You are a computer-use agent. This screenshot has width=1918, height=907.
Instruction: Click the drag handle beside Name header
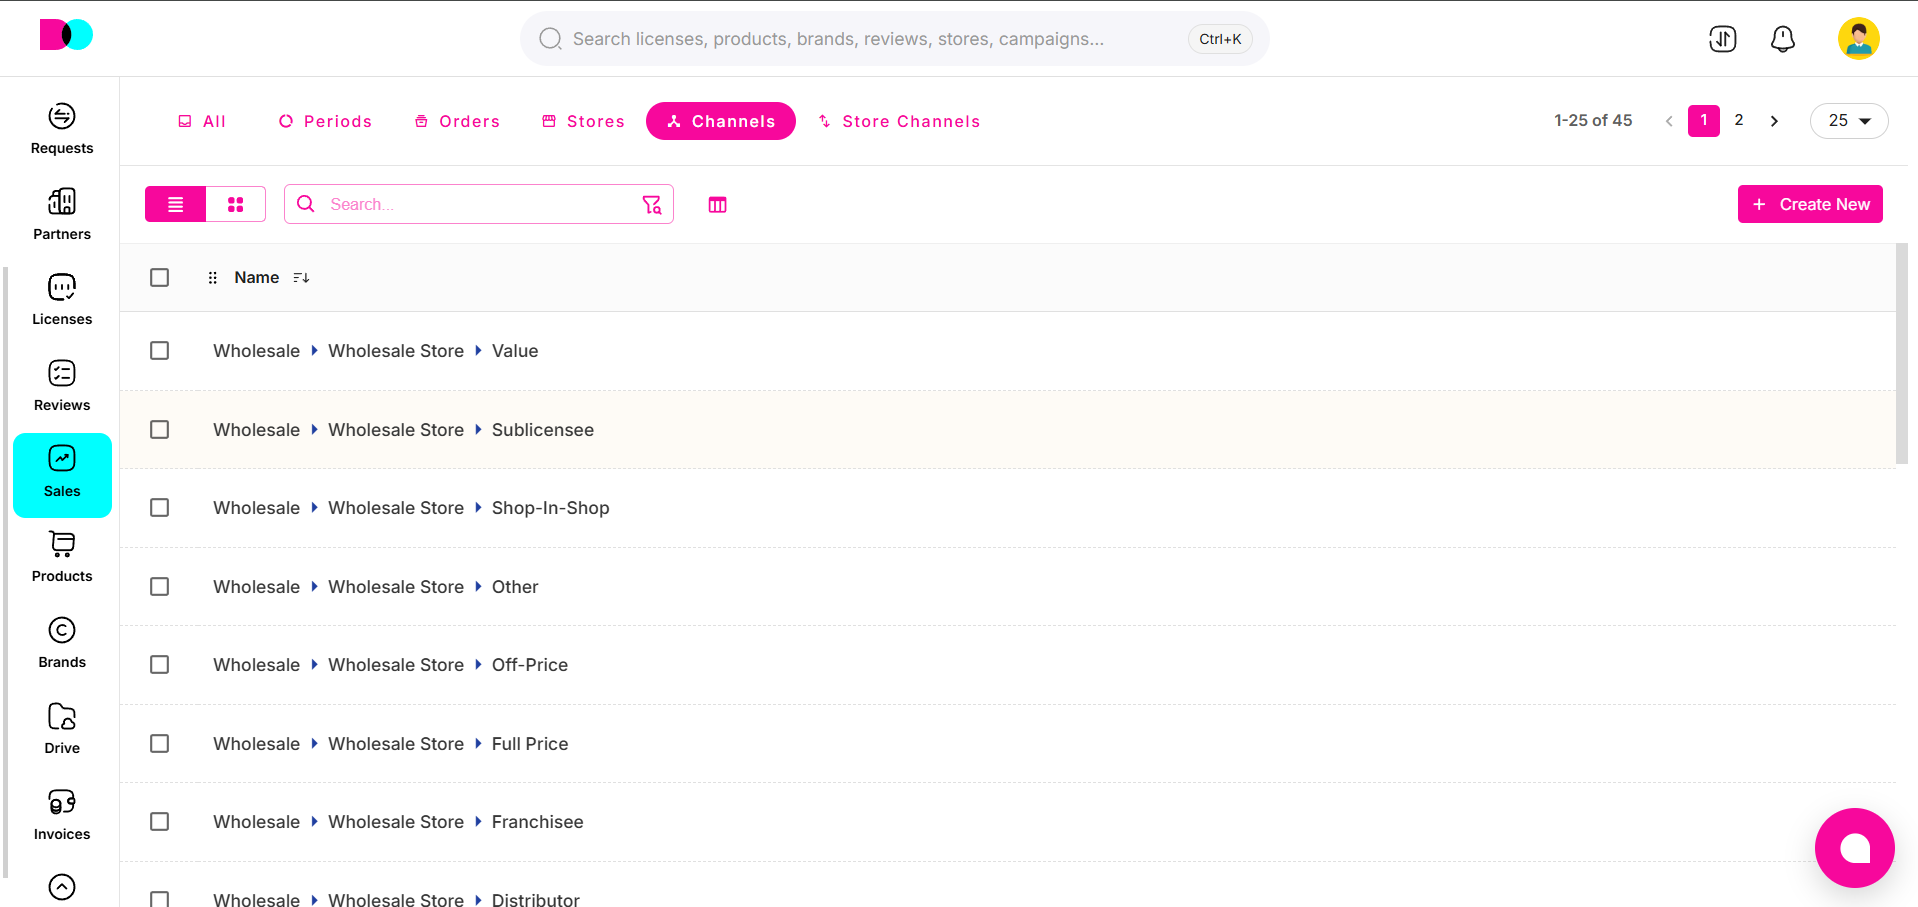click(212, 278)
